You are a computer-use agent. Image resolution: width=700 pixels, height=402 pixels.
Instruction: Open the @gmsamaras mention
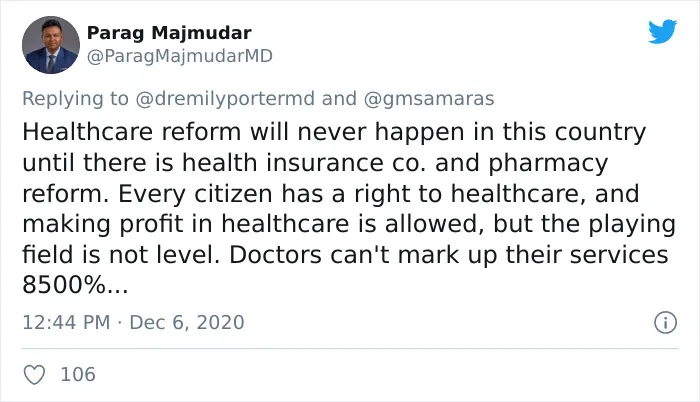[x=429, y=99]
